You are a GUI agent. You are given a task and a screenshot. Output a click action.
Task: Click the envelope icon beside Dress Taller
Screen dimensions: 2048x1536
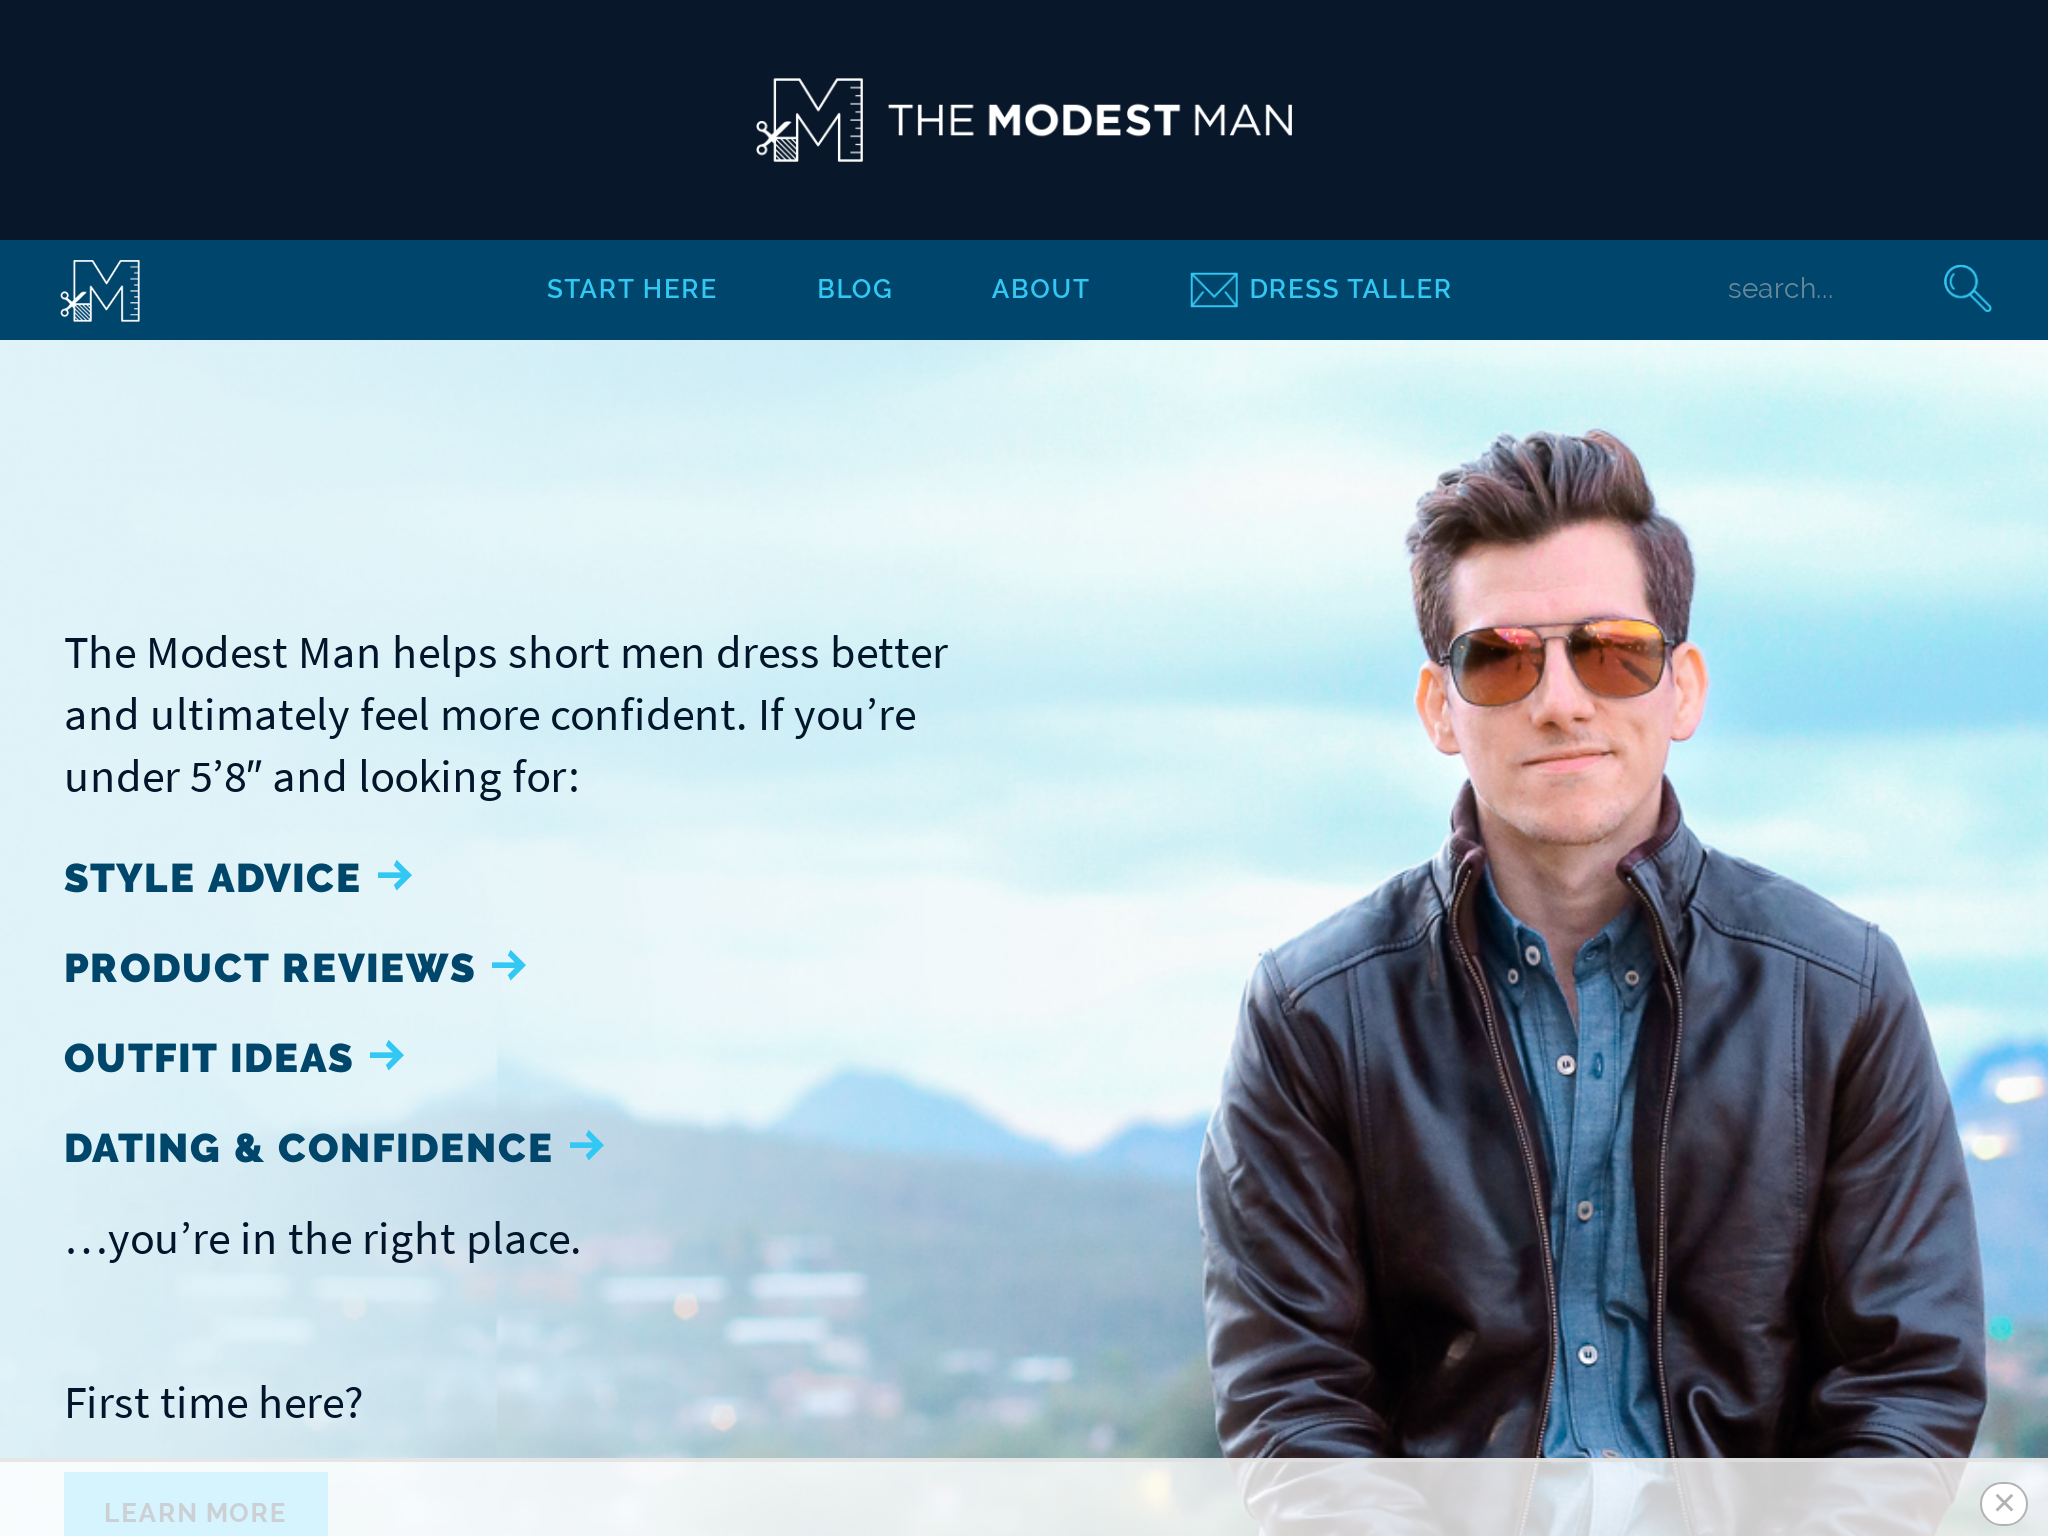(1213, 290)
